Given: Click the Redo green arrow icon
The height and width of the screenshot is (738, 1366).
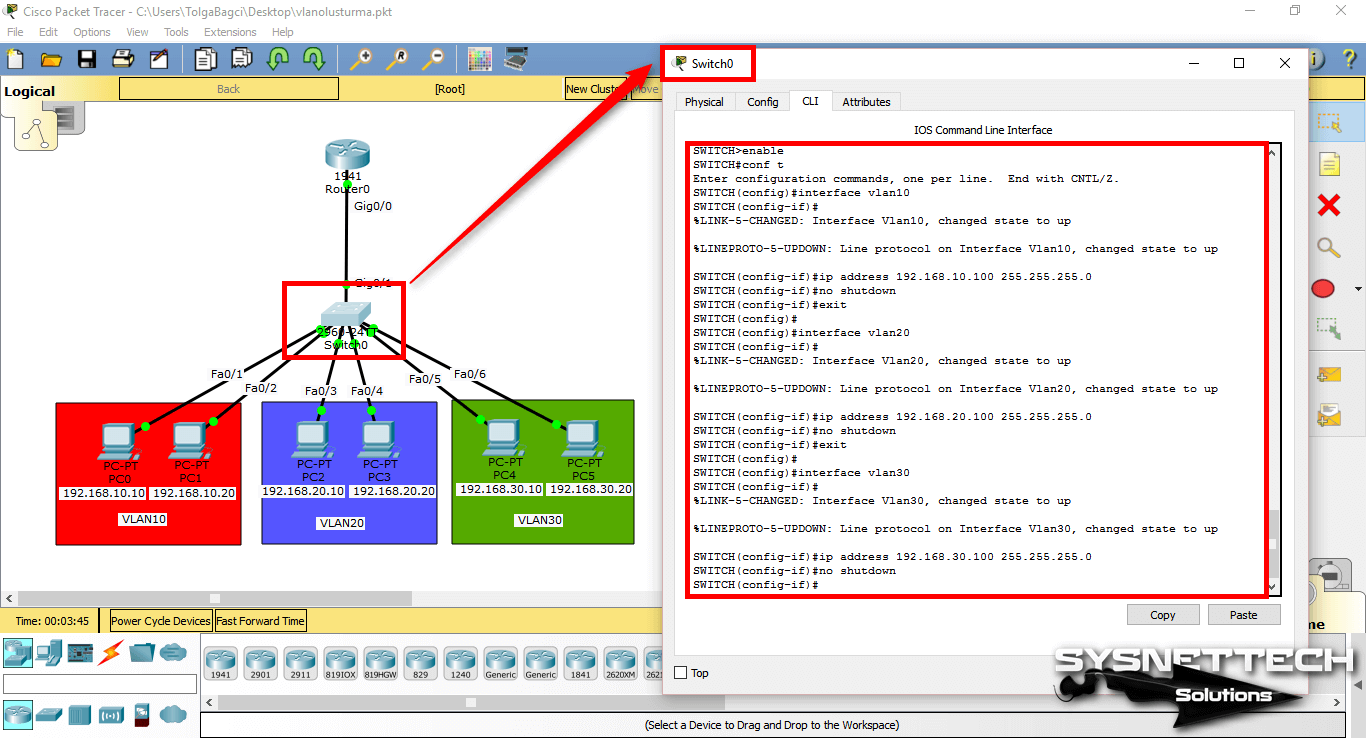Looking at the screenshot, I should point(313,59).
